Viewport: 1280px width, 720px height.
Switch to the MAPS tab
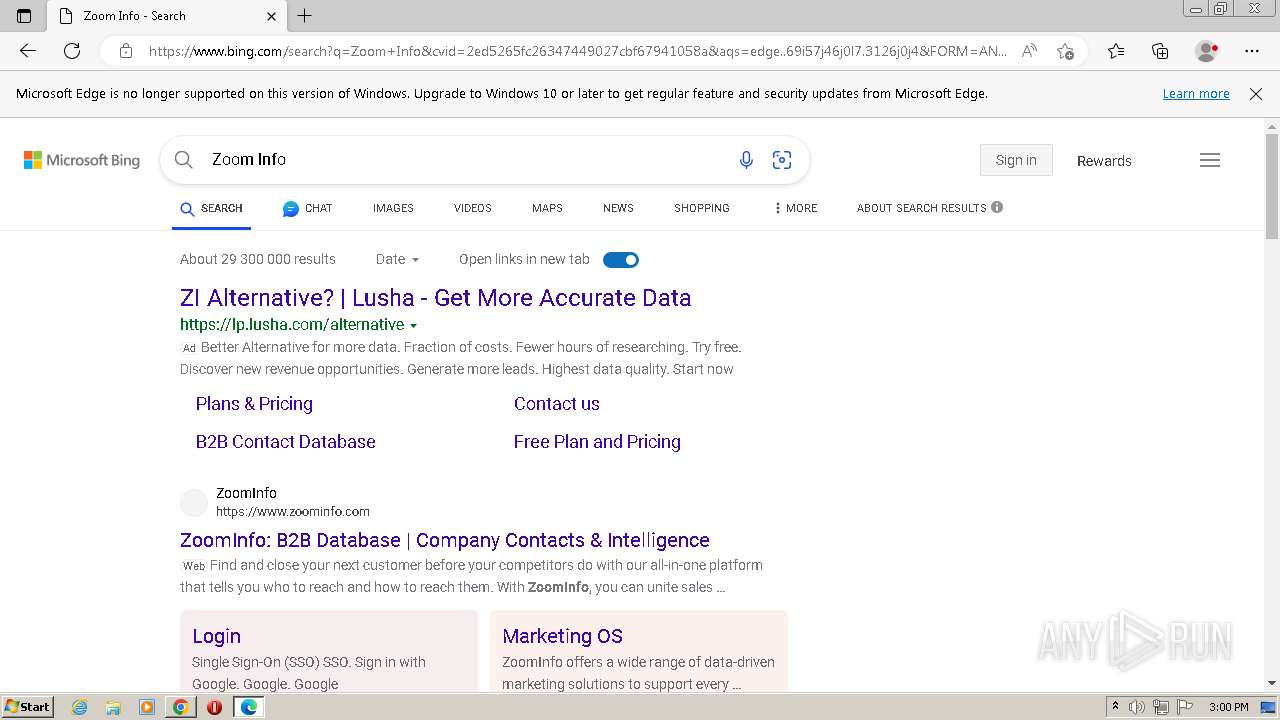point(547,208)
